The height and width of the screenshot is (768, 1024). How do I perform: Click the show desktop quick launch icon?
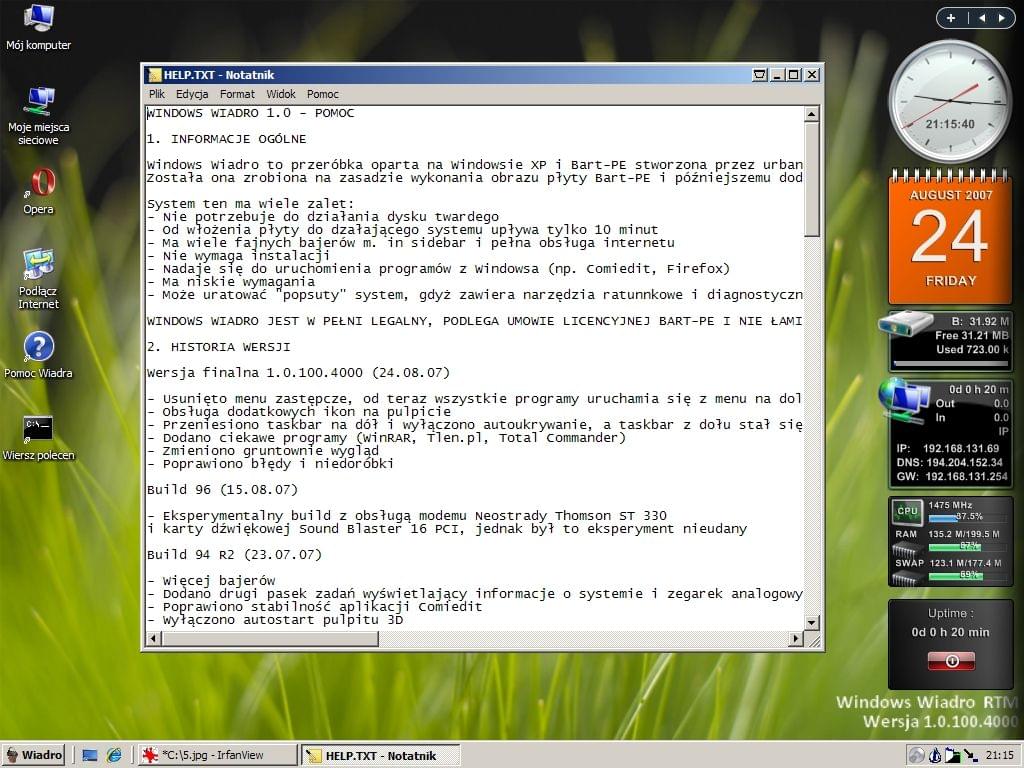(89, 756)
